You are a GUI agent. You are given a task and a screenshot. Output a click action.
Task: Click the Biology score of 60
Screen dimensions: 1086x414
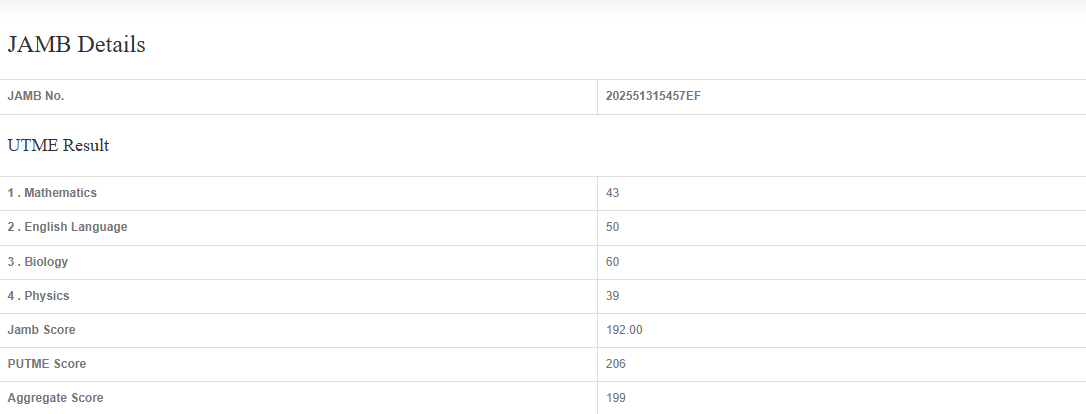click(613, 262)
